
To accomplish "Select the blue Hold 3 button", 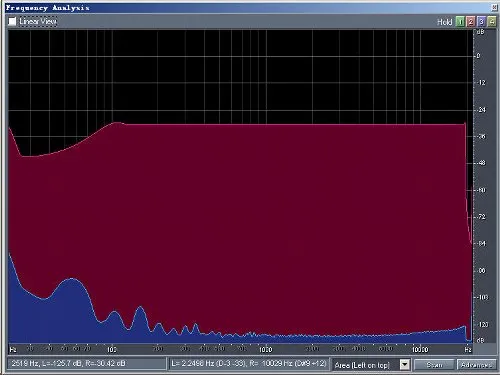I will pos(481,22).
